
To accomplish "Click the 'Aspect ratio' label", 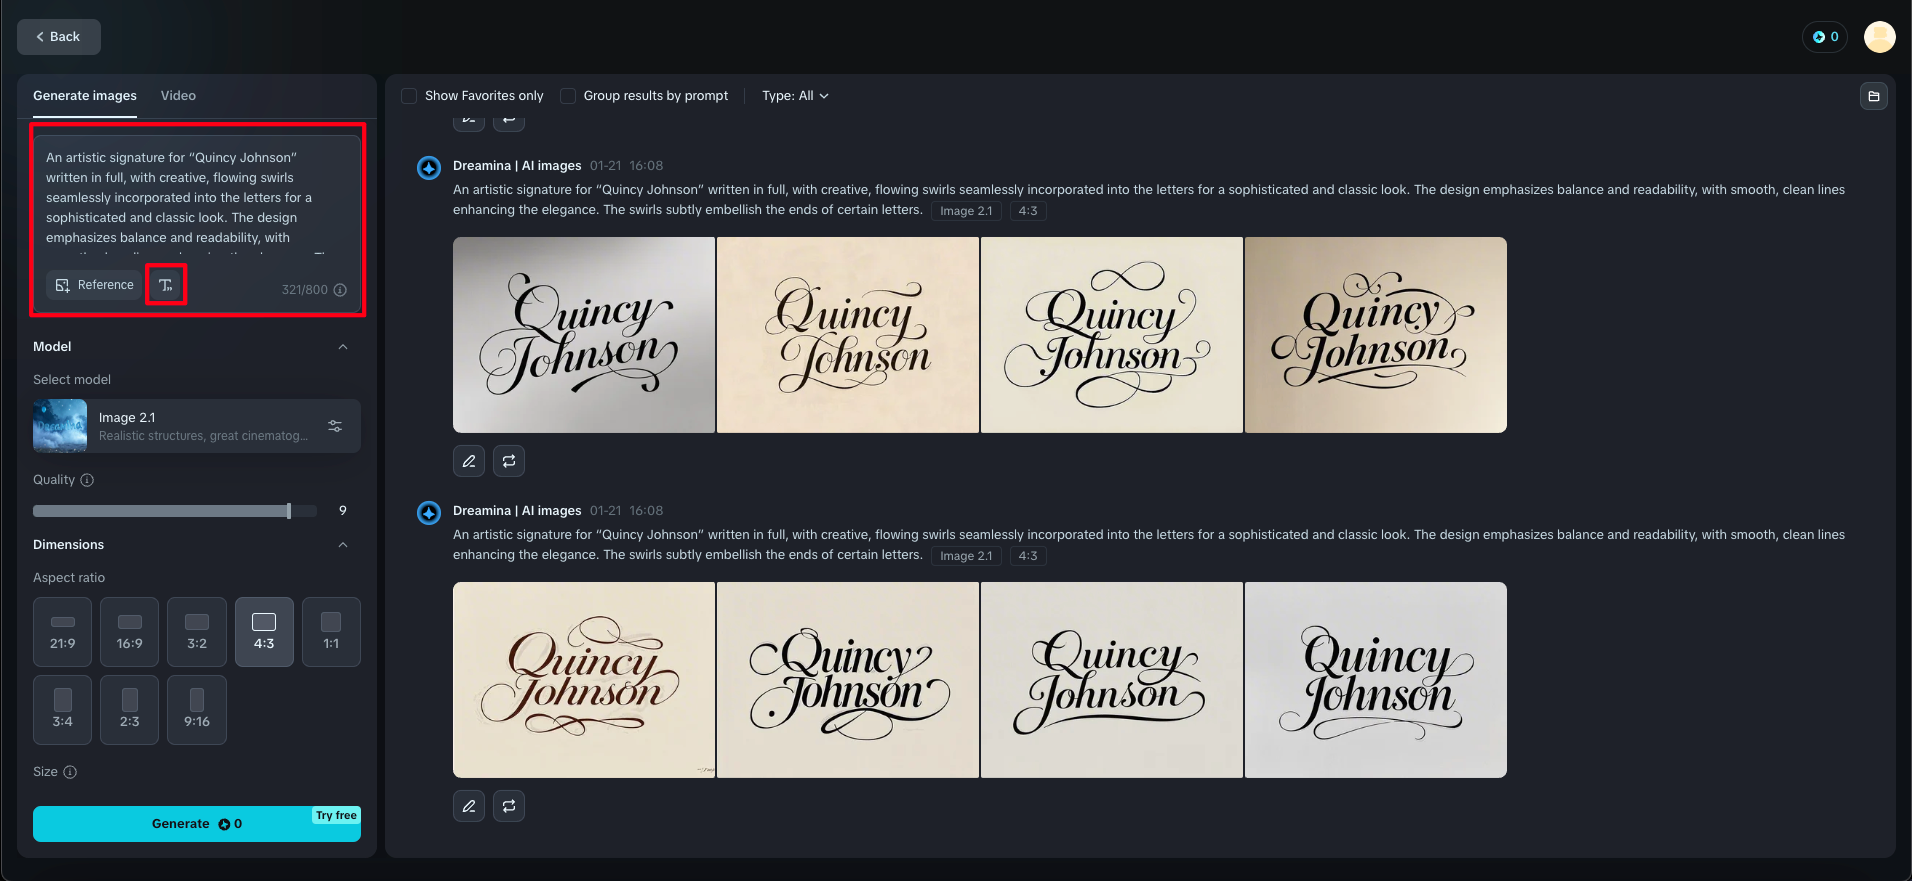I will pyautogui.click(x=69, y=578).
